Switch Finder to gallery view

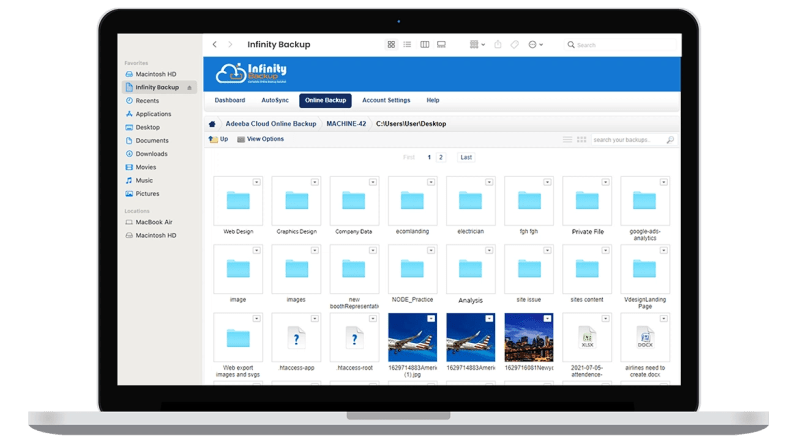point(441,44)
